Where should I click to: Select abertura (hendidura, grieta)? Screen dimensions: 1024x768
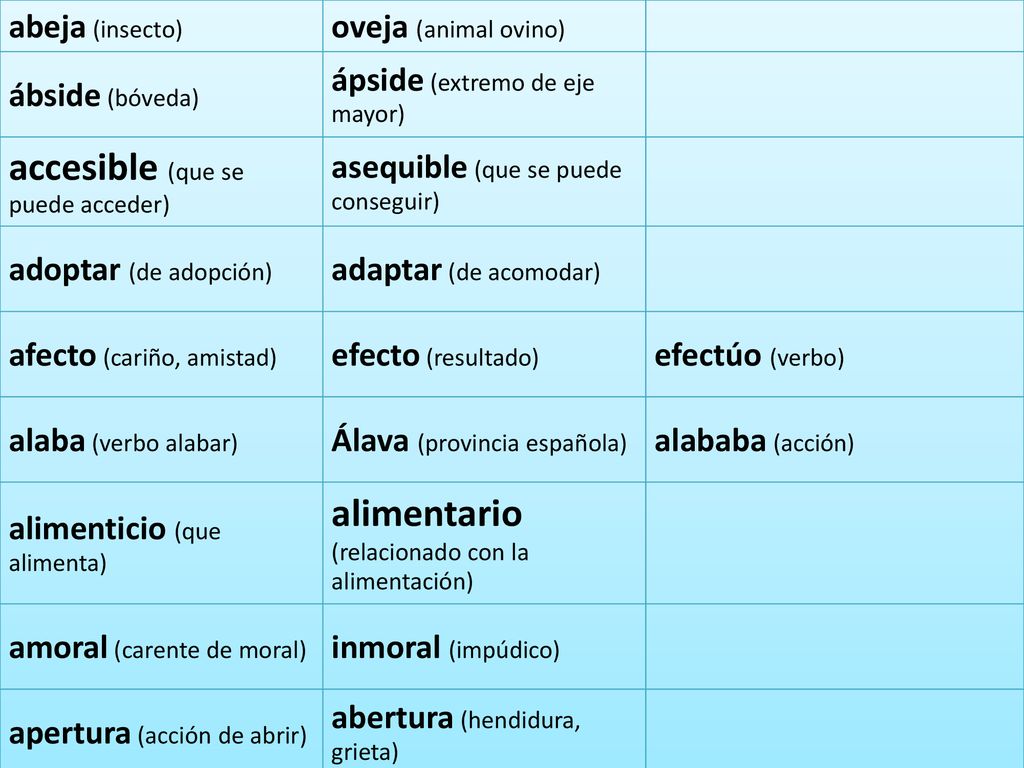(x=456, y=735)
